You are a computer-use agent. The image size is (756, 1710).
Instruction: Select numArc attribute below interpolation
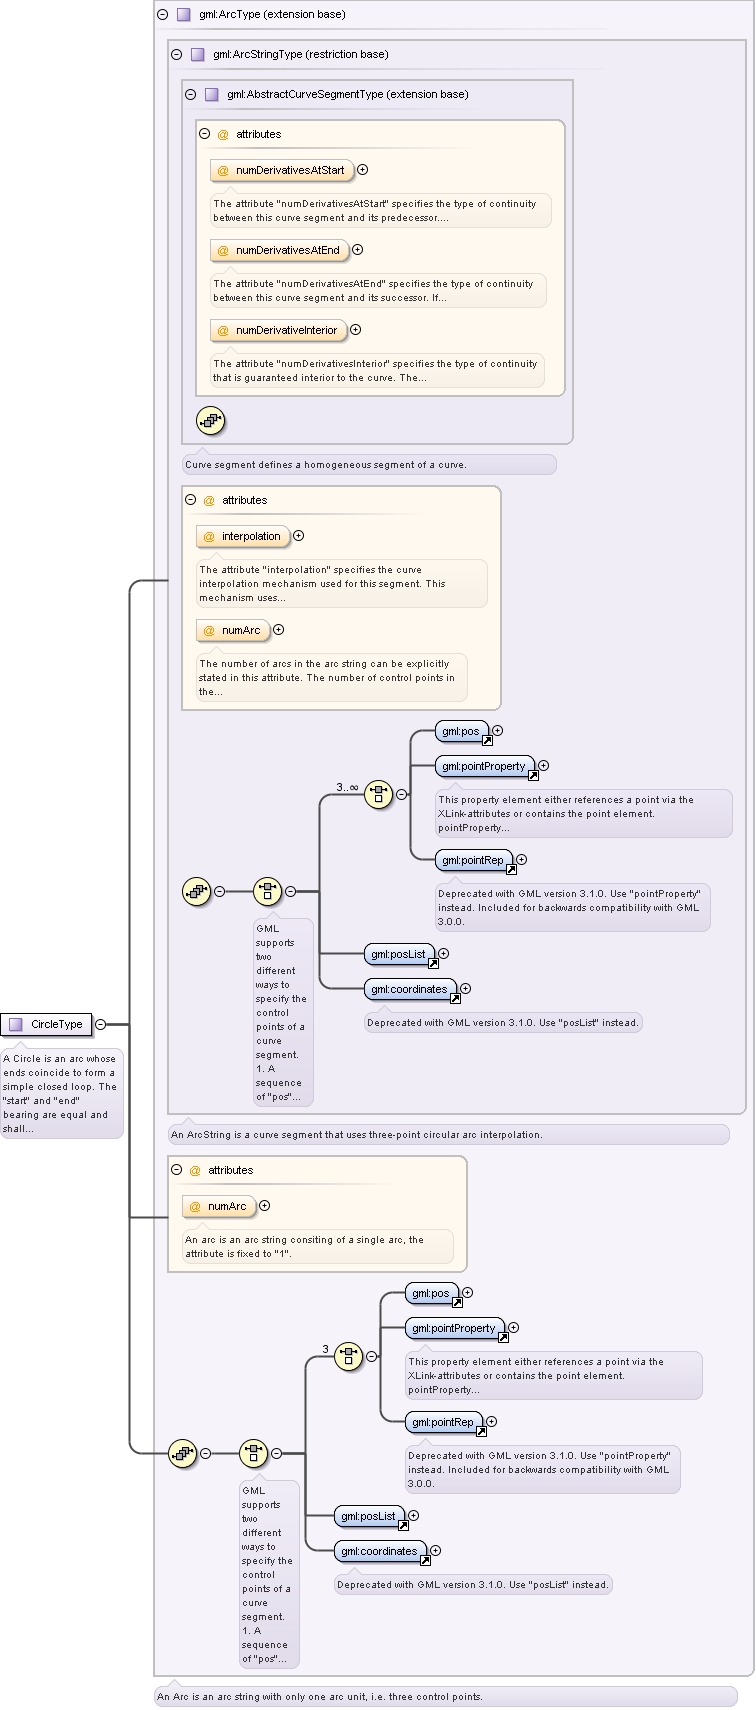(x=233, y=630)
